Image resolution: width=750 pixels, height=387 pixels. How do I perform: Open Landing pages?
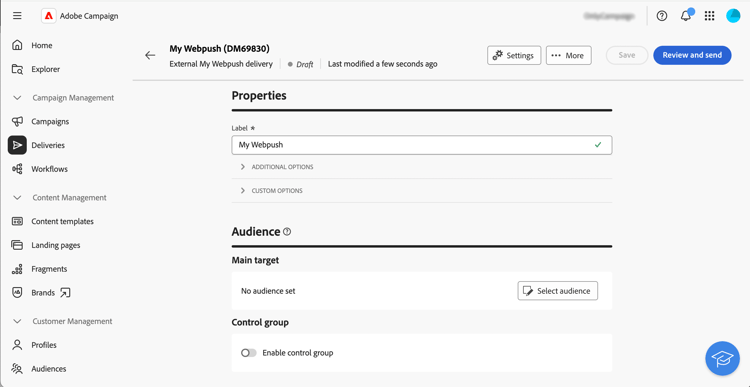[56, 245]
